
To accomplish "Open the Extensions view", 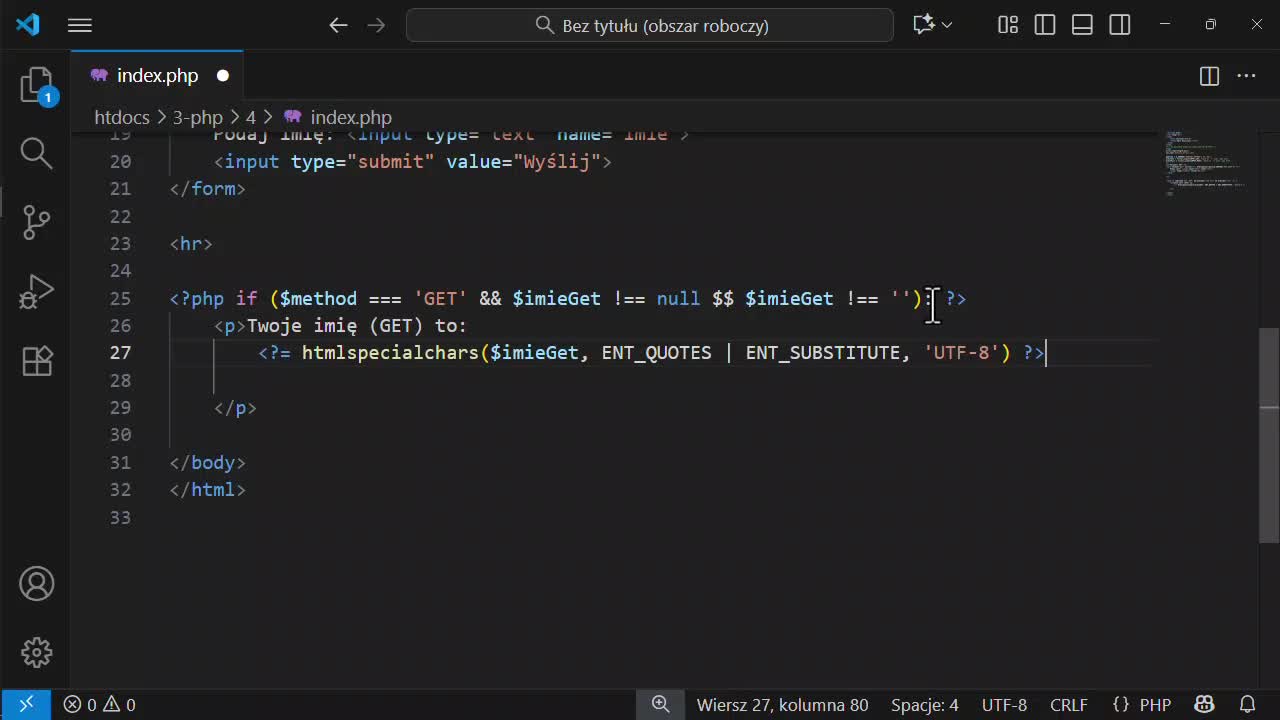I will click(37, 361).
